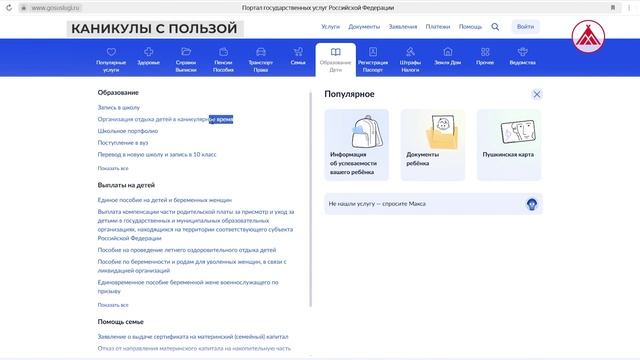Open the Документы menu item

point(364,27)
